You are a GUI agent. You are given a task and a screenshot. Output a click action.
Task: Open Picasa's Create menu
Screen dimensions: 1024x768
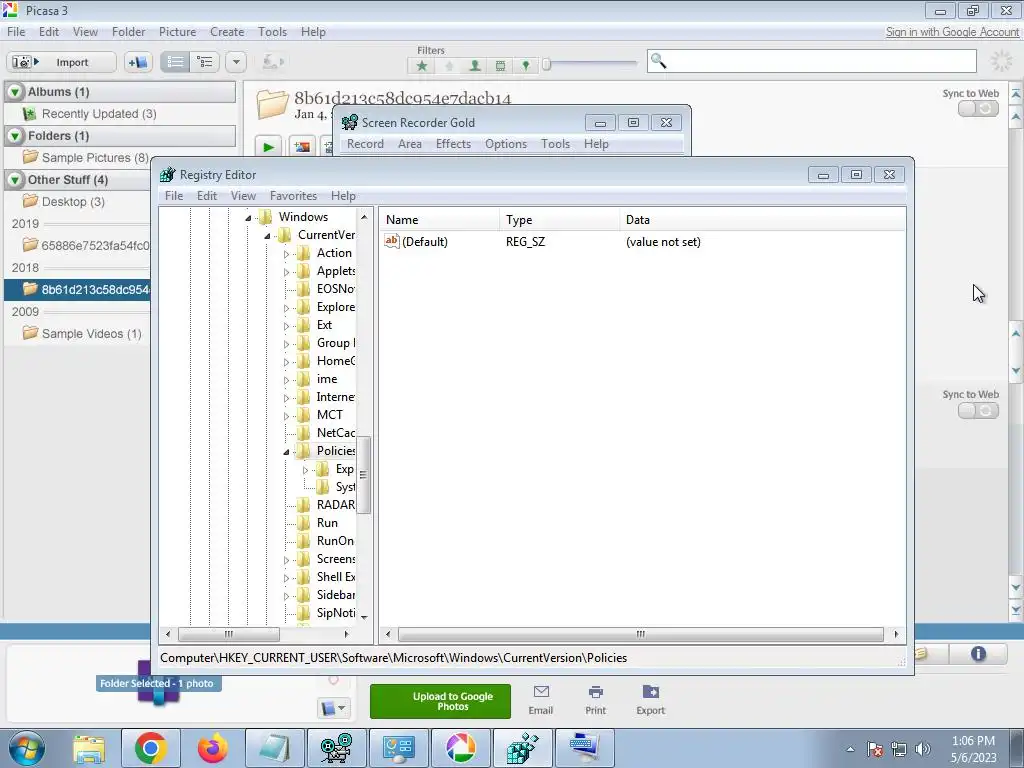pyautogui.click(x=227, y=32)
